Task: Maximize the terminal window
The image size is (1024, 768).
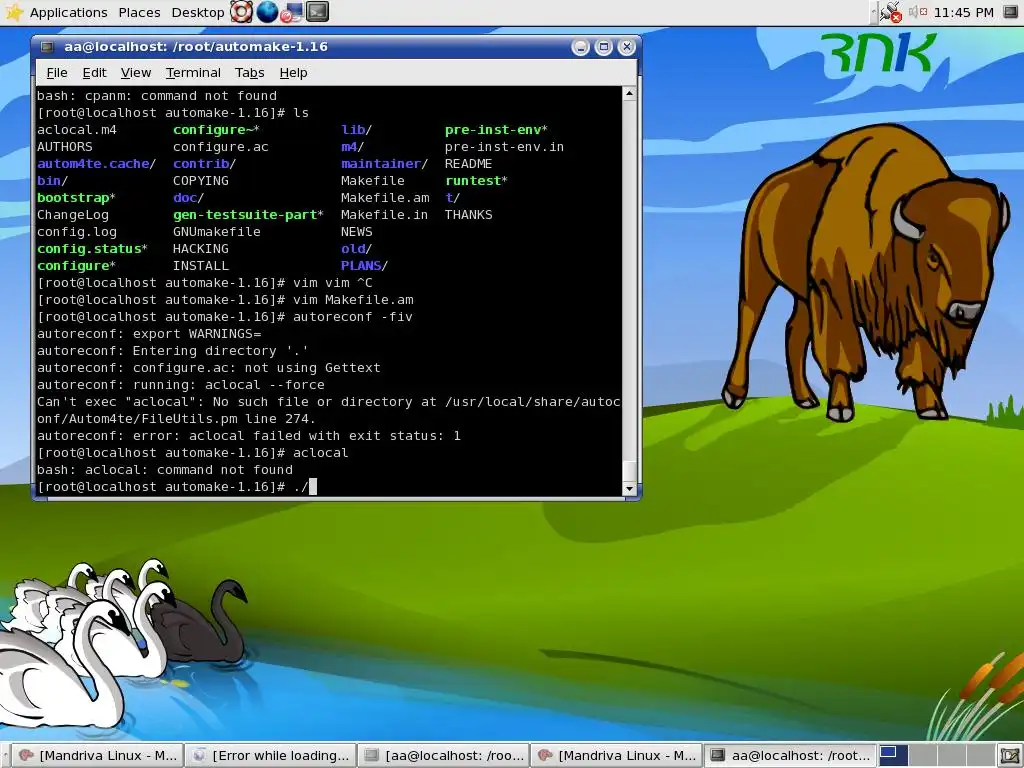Action: [604, 47]
